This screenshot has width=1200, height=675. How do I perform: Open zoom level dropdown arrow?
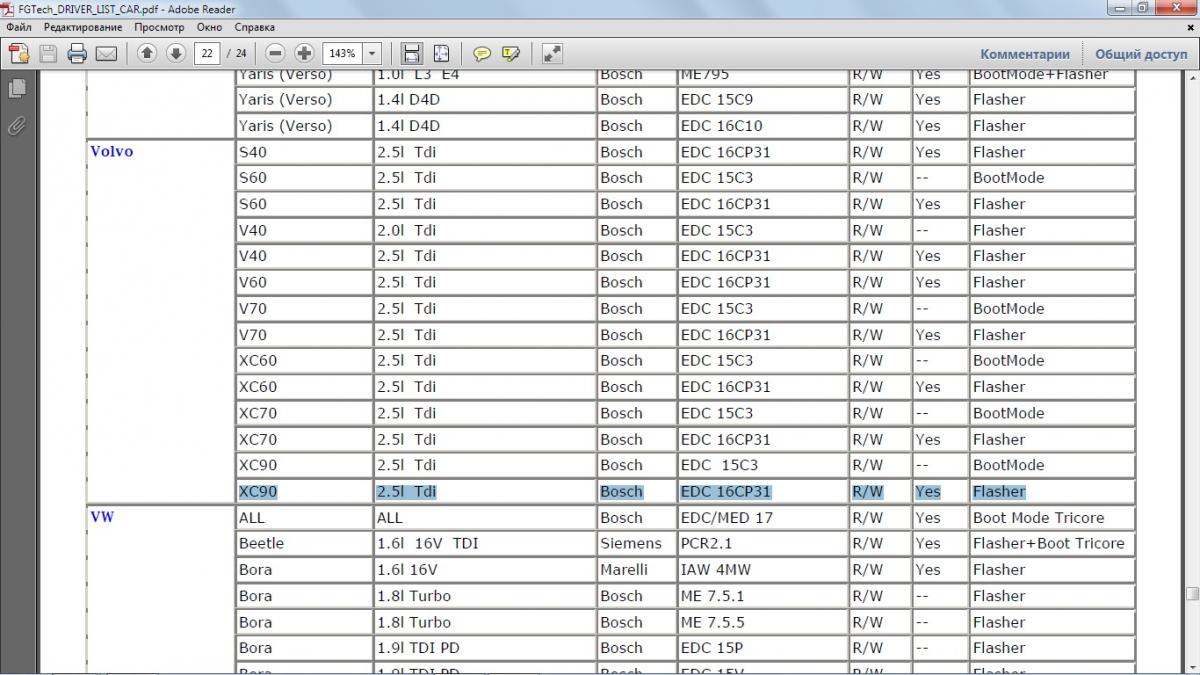tap(373, 53)
